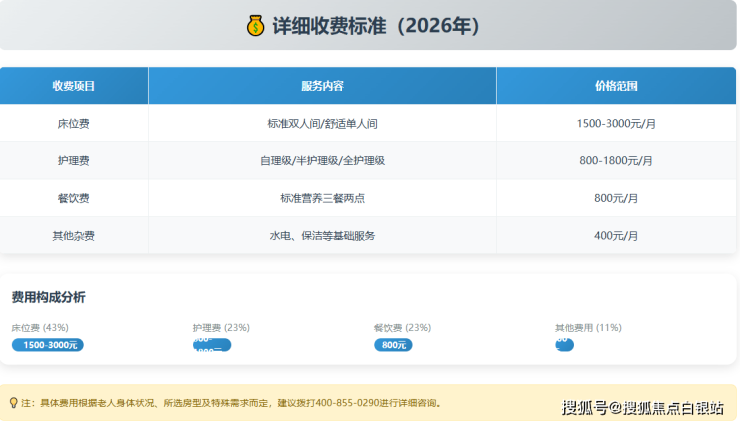Image resolution: width=740 pixels, height=424 pixels.
Task: Select the 护理费 row label in table
Action: tap(74, 160)
